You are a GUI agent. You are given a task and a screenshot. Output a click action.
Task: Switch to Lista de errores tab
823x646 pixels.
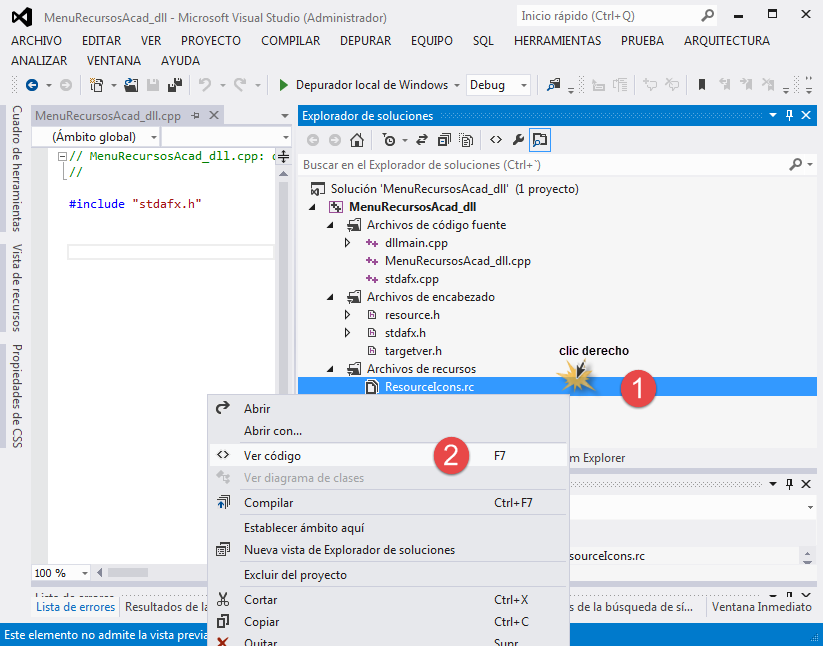tap(76, 607)
